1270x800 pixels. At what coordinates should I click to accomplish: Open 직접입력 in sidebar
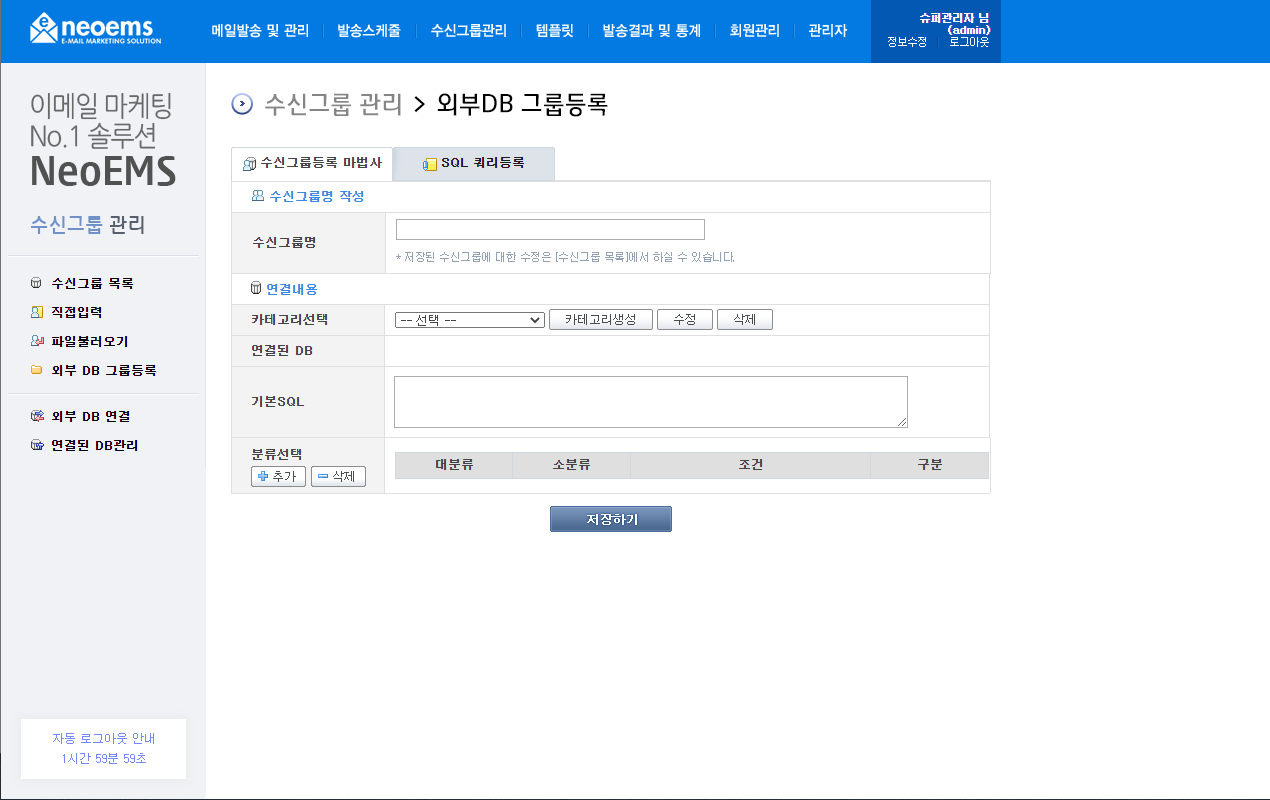click(77, 313)
